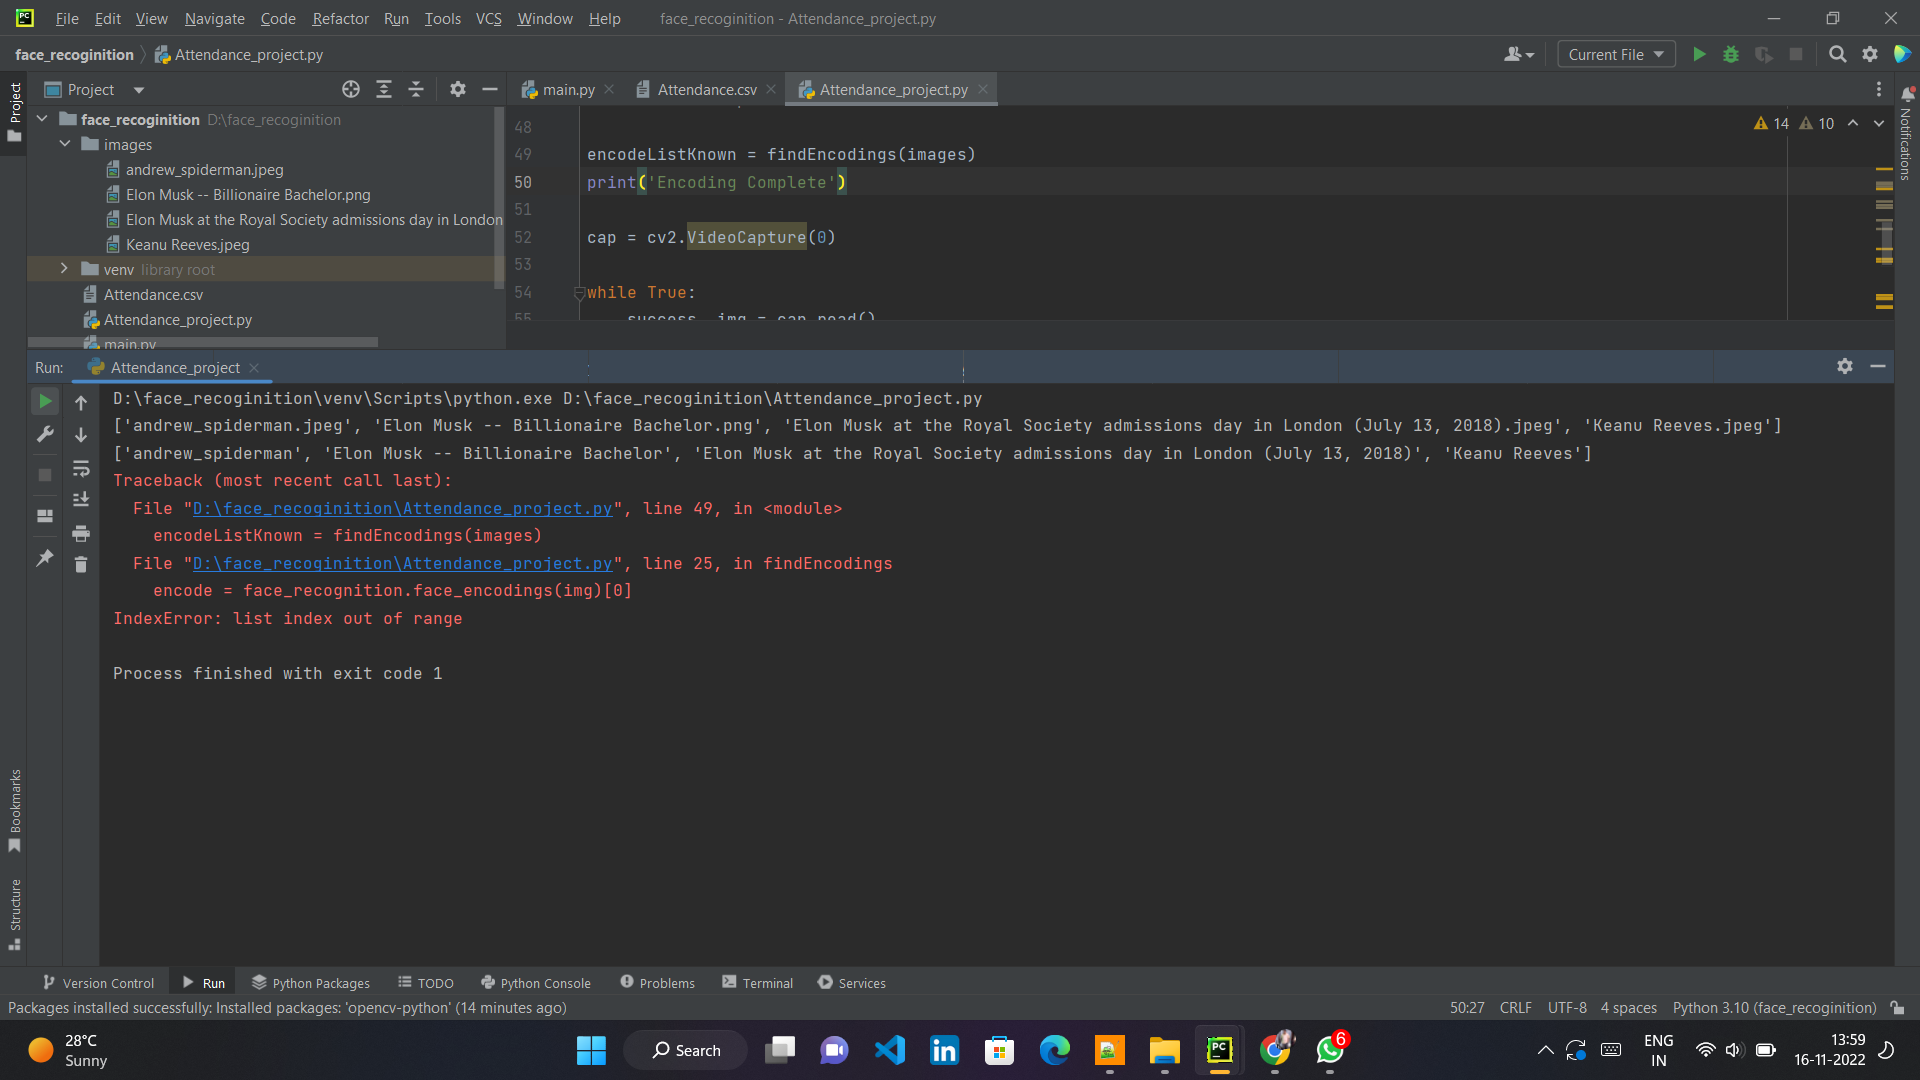1920x1080 pixels.
Task: Select Attendance.csv in project tree
Action: 153,294
